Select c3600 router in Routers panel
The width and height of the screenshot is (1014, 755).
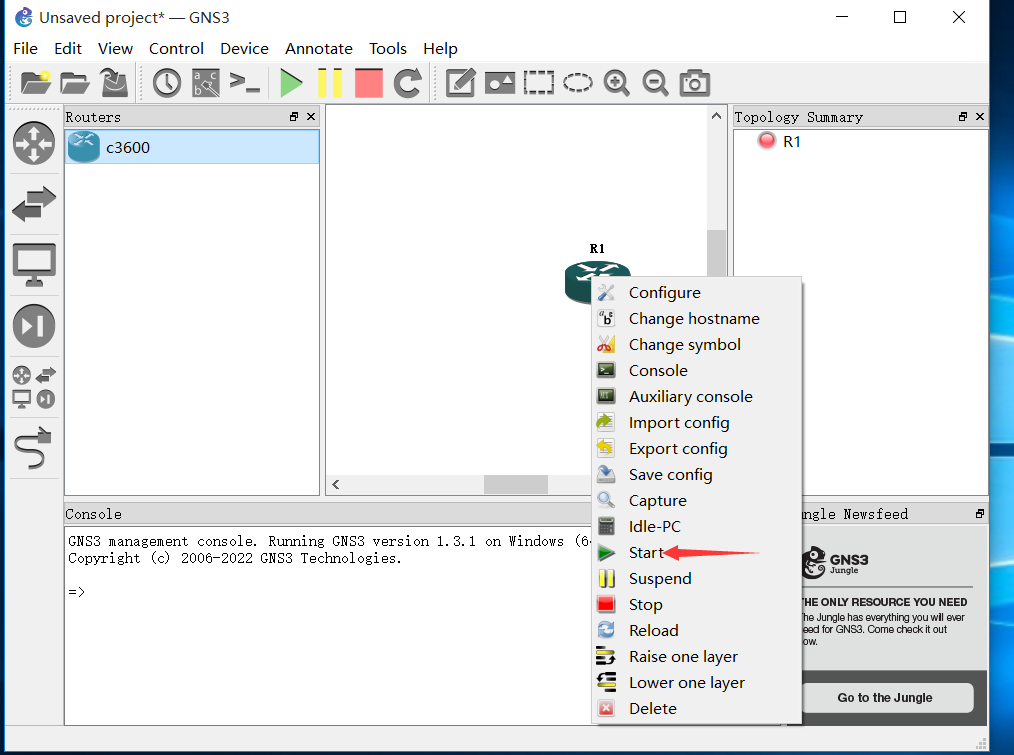click(192, 148)
